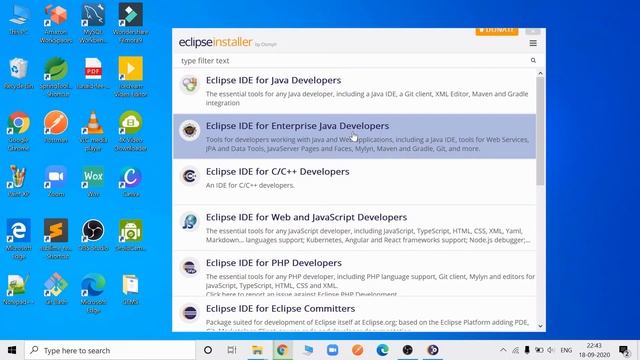Focus the type filter text field
The height and width of the screenshot is (360, 640).
[353, 60]
